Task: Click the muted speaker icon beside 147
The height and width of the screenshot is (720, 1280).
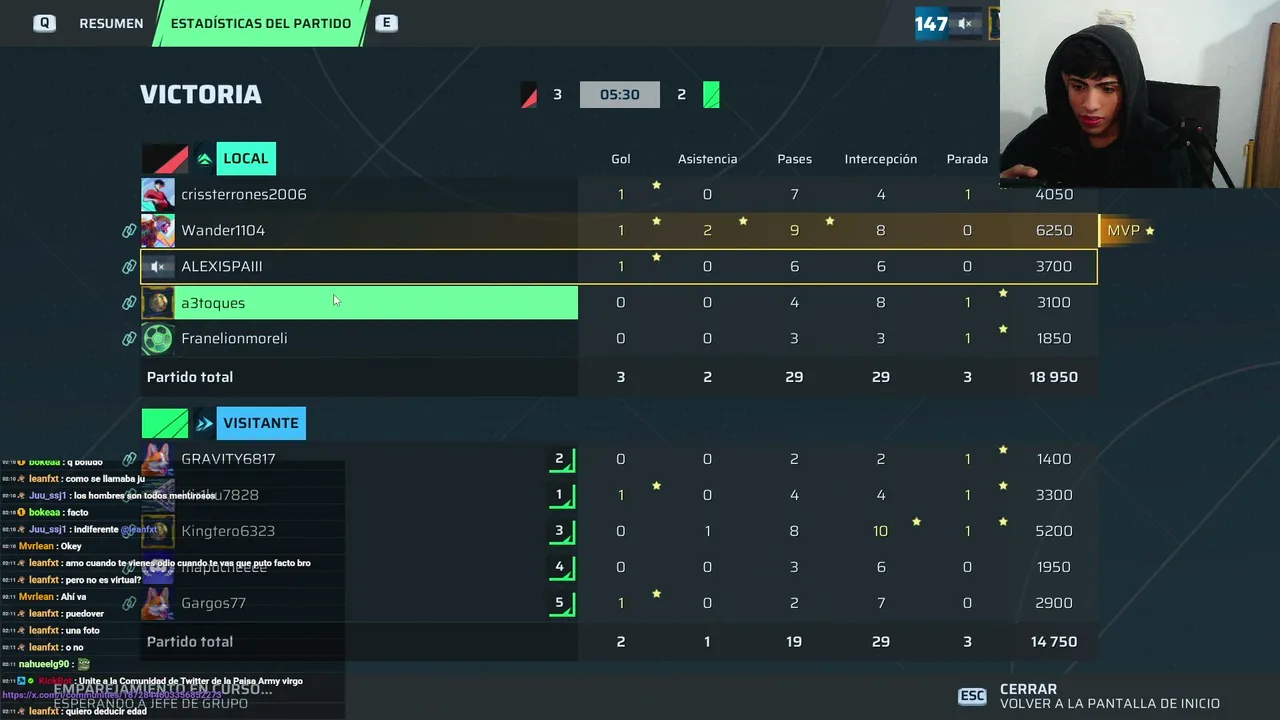Action: [966, 23]
